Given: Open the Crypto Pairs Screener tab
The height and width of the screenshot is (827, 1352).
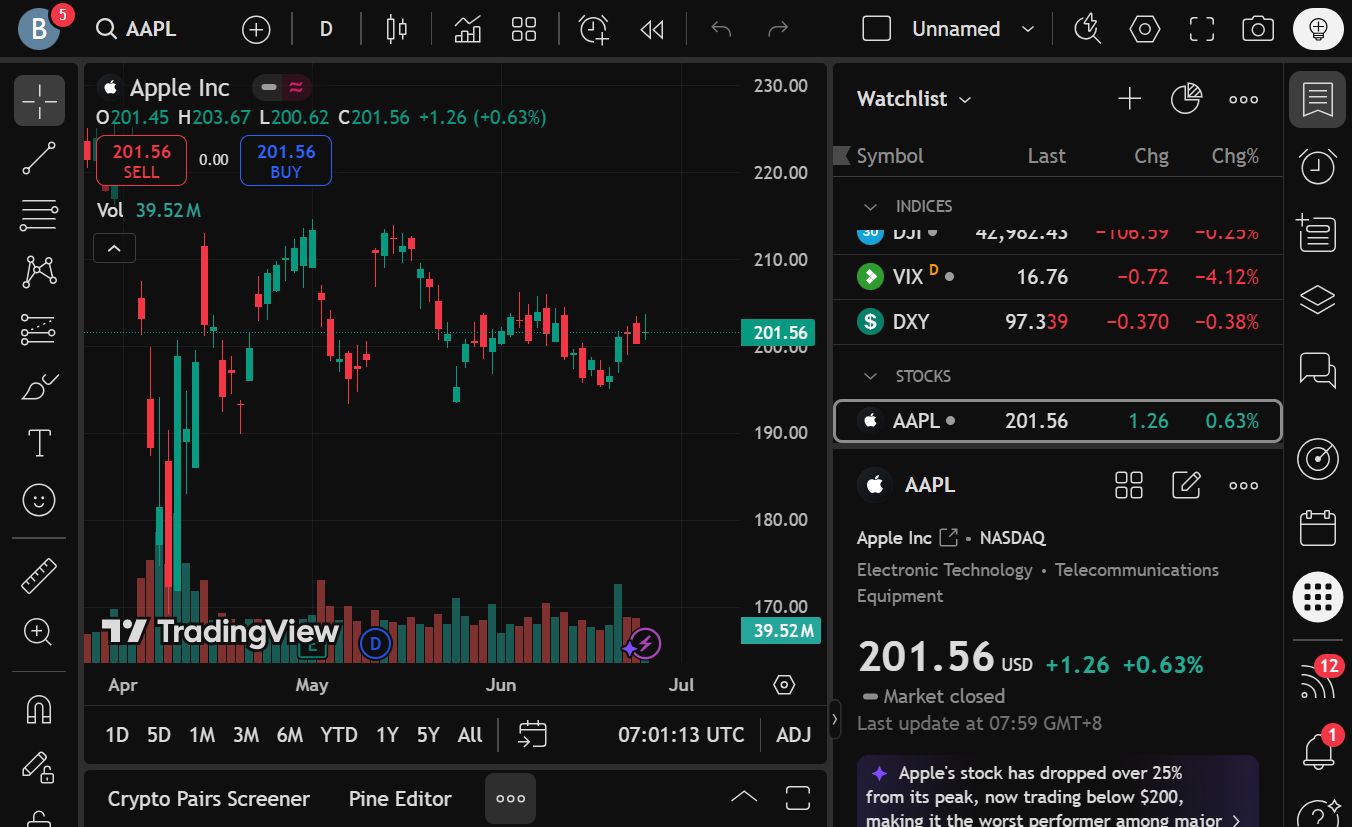Looking at the screenshot, I should tap(209, 799).
